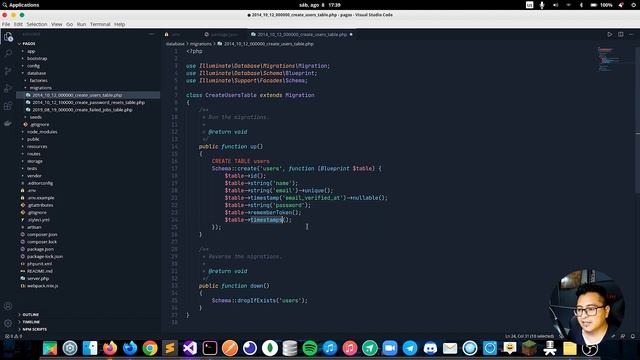
Task: Switch to the create_users_table.php editor tab
Action: tap(302, 35)
